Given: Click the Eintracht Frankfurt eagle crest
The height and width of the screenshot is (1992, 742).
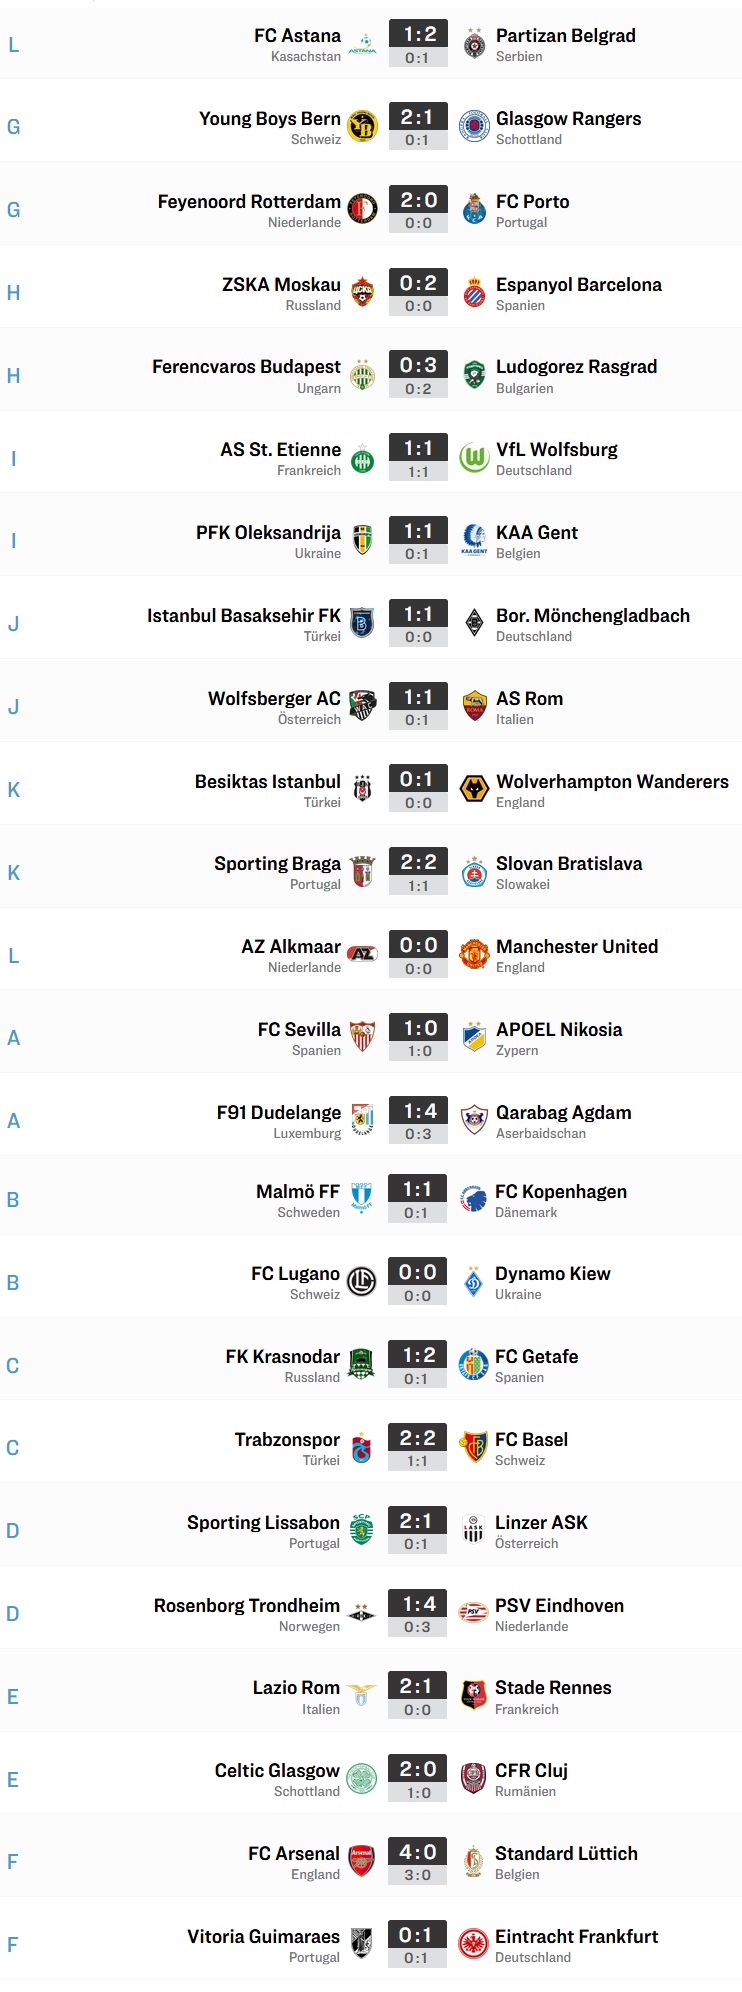Looking at the screenshot, I should point(473,1944).
